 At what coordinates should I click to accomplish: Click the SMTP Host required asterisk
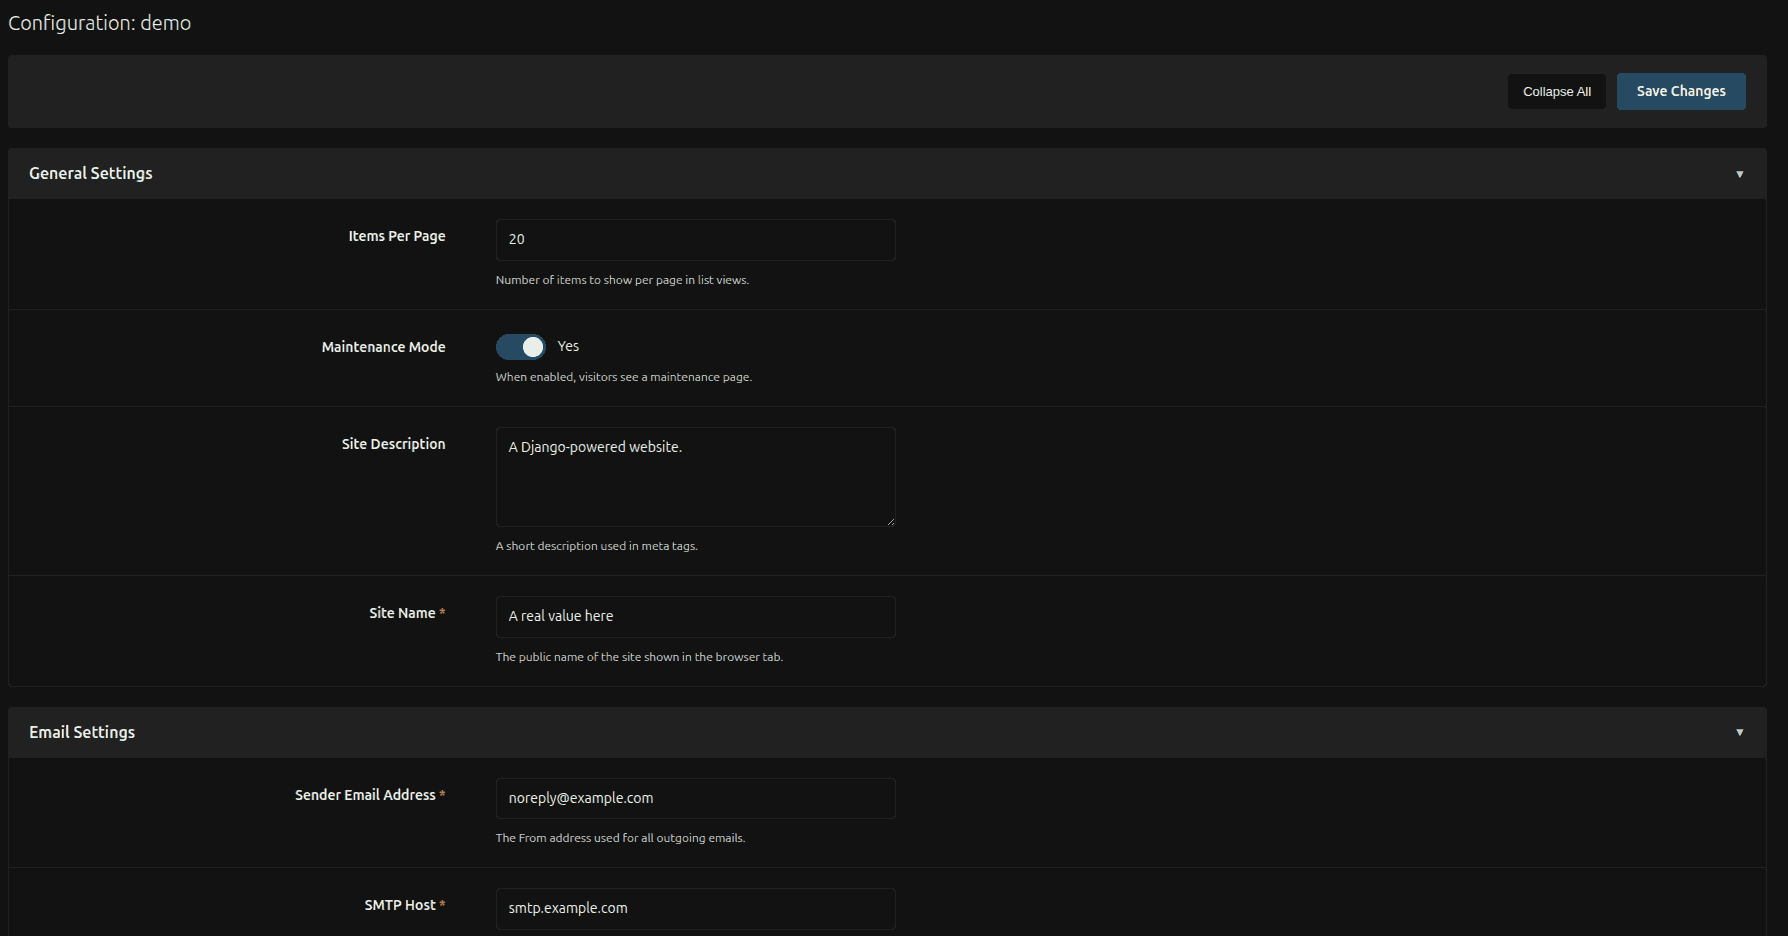tap(441, 904)
